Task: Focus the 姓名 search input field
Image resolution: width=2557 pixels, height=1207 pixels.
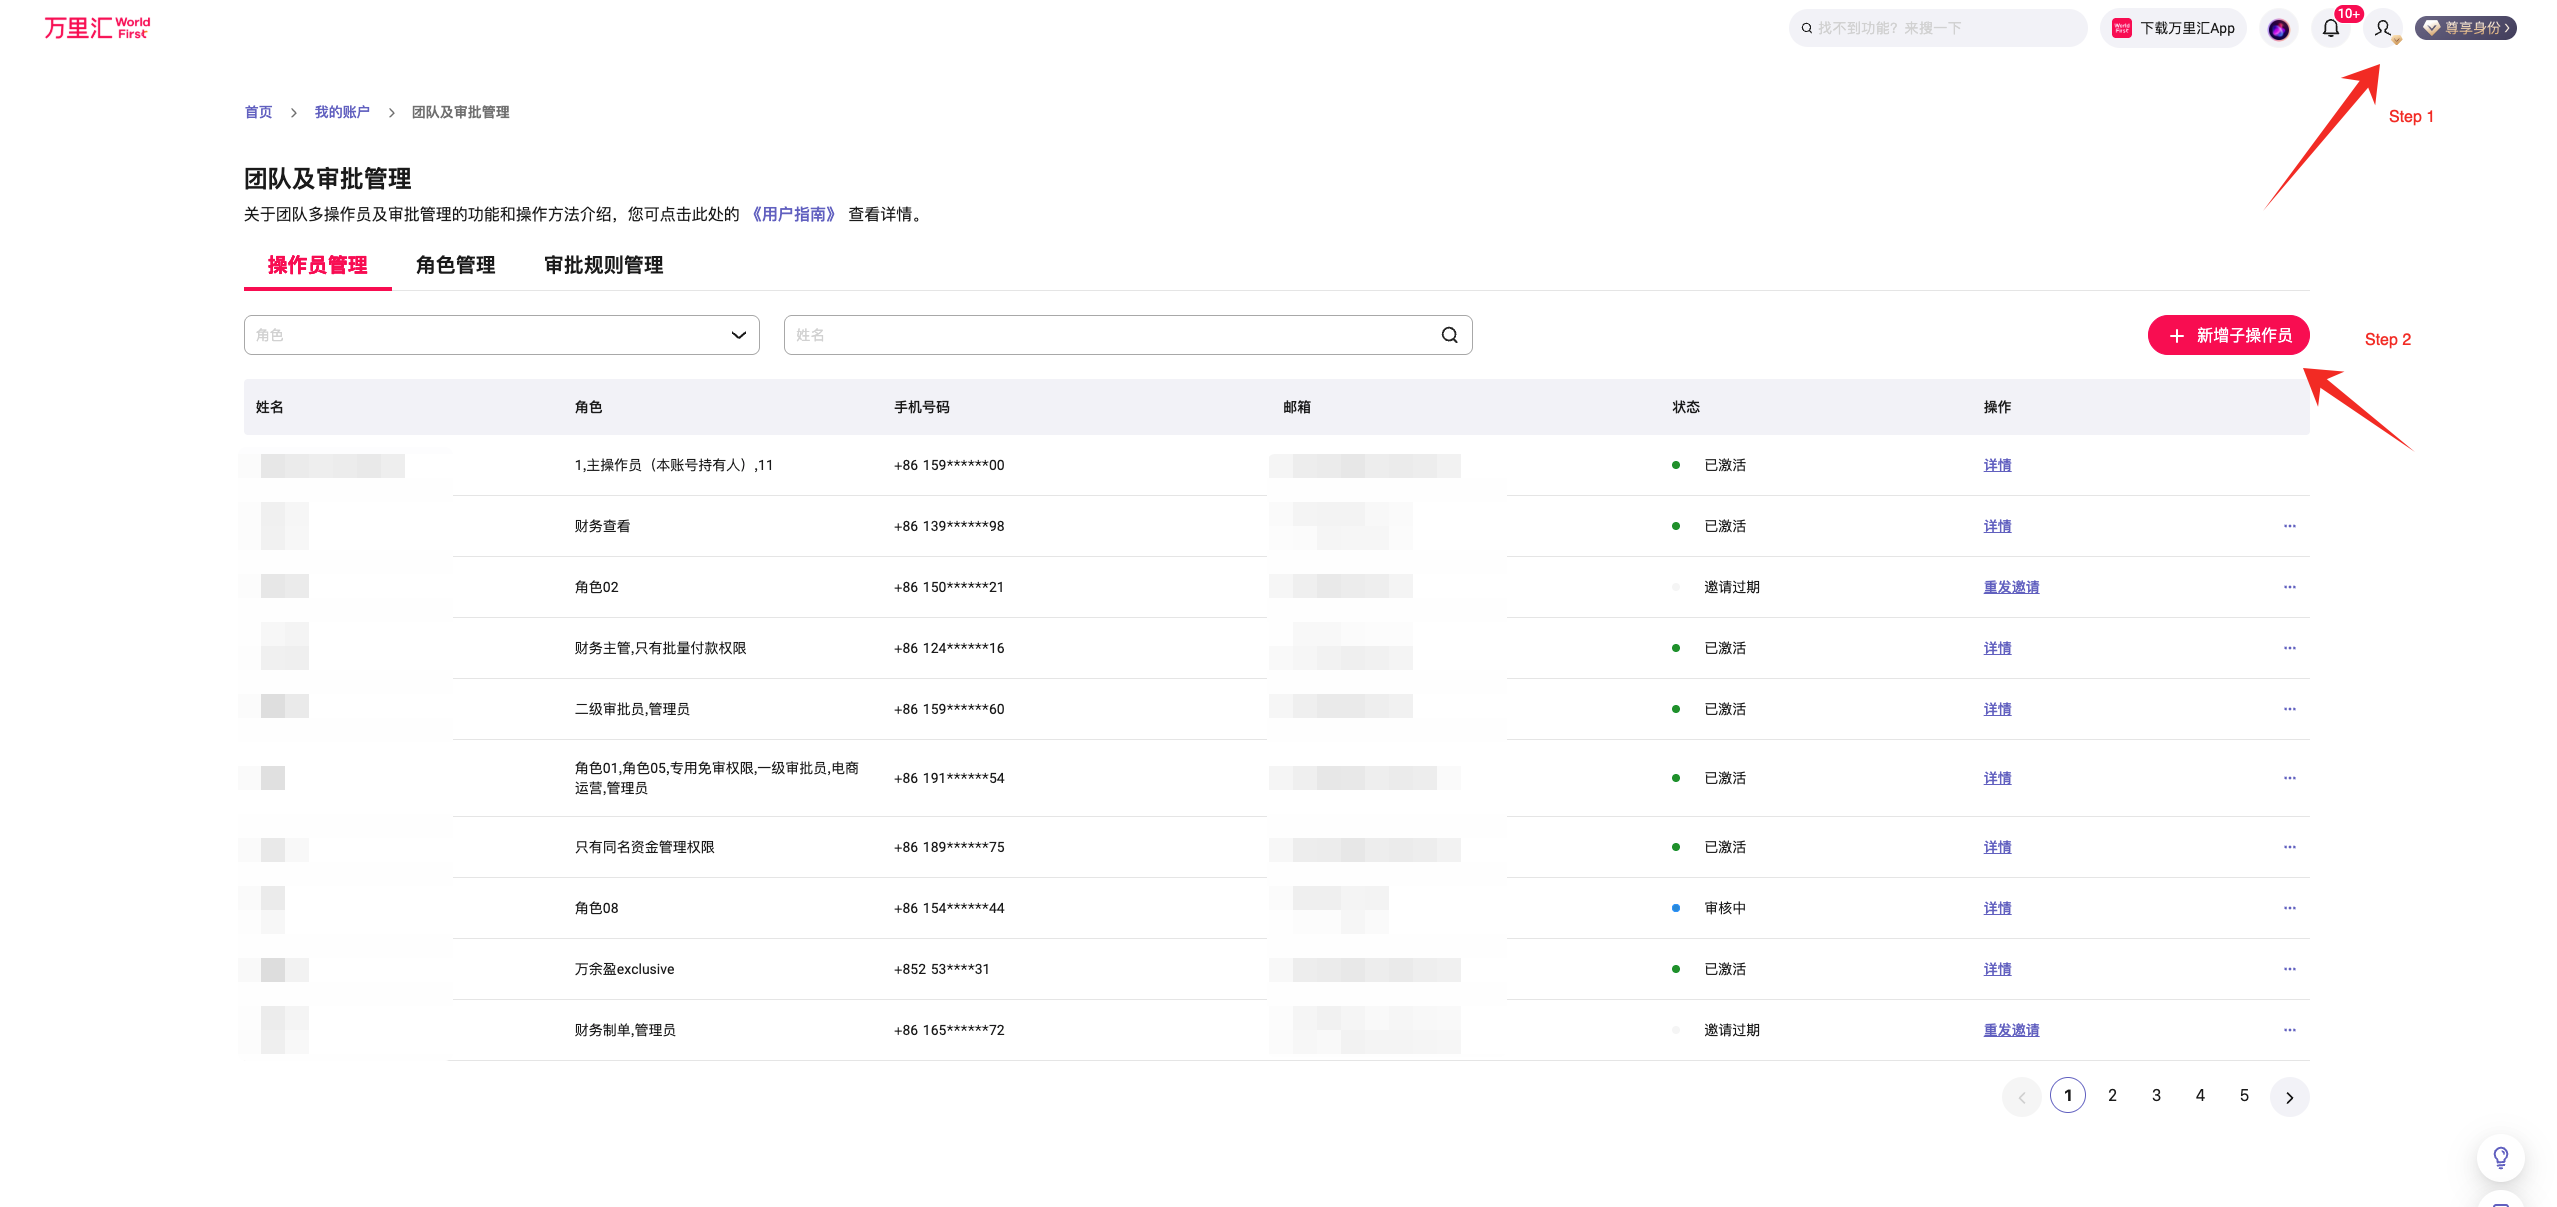Action: coord(1127,335)
